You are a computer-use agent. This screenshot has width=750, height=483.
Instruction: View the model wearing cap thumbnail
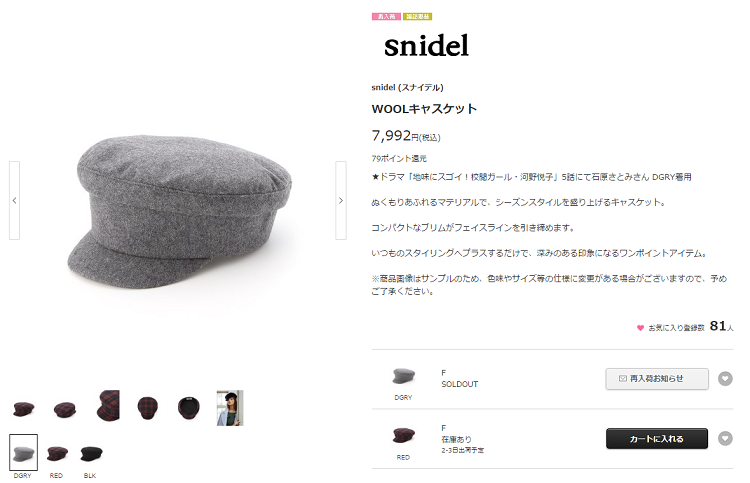coord(230,408)
